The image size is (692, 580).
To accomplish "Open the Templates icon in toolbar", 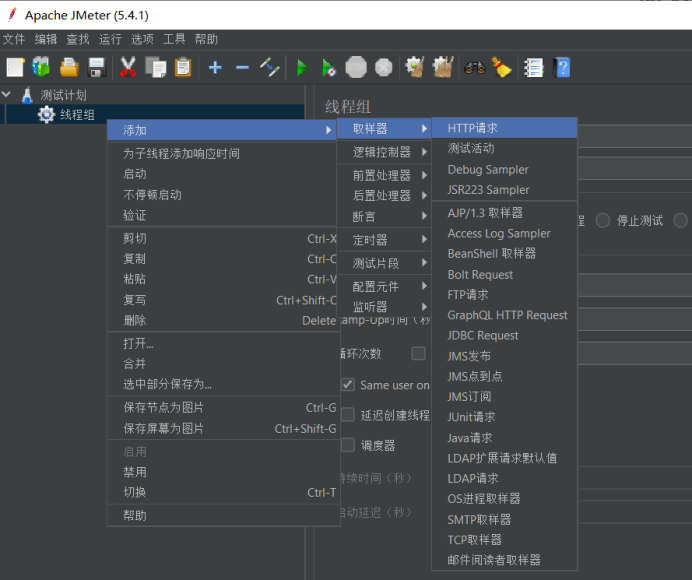I will [41, 68].
